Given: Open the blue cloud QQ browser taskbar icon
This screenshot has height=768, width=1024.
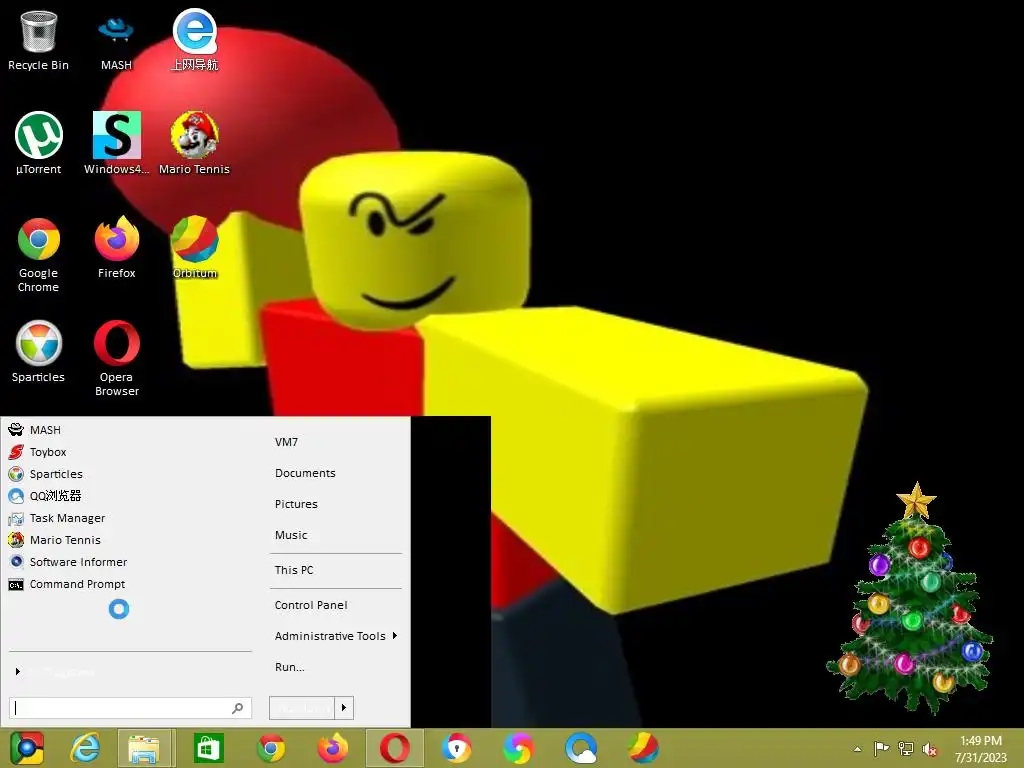Looking at the screenshot, I should click(581, 748).
